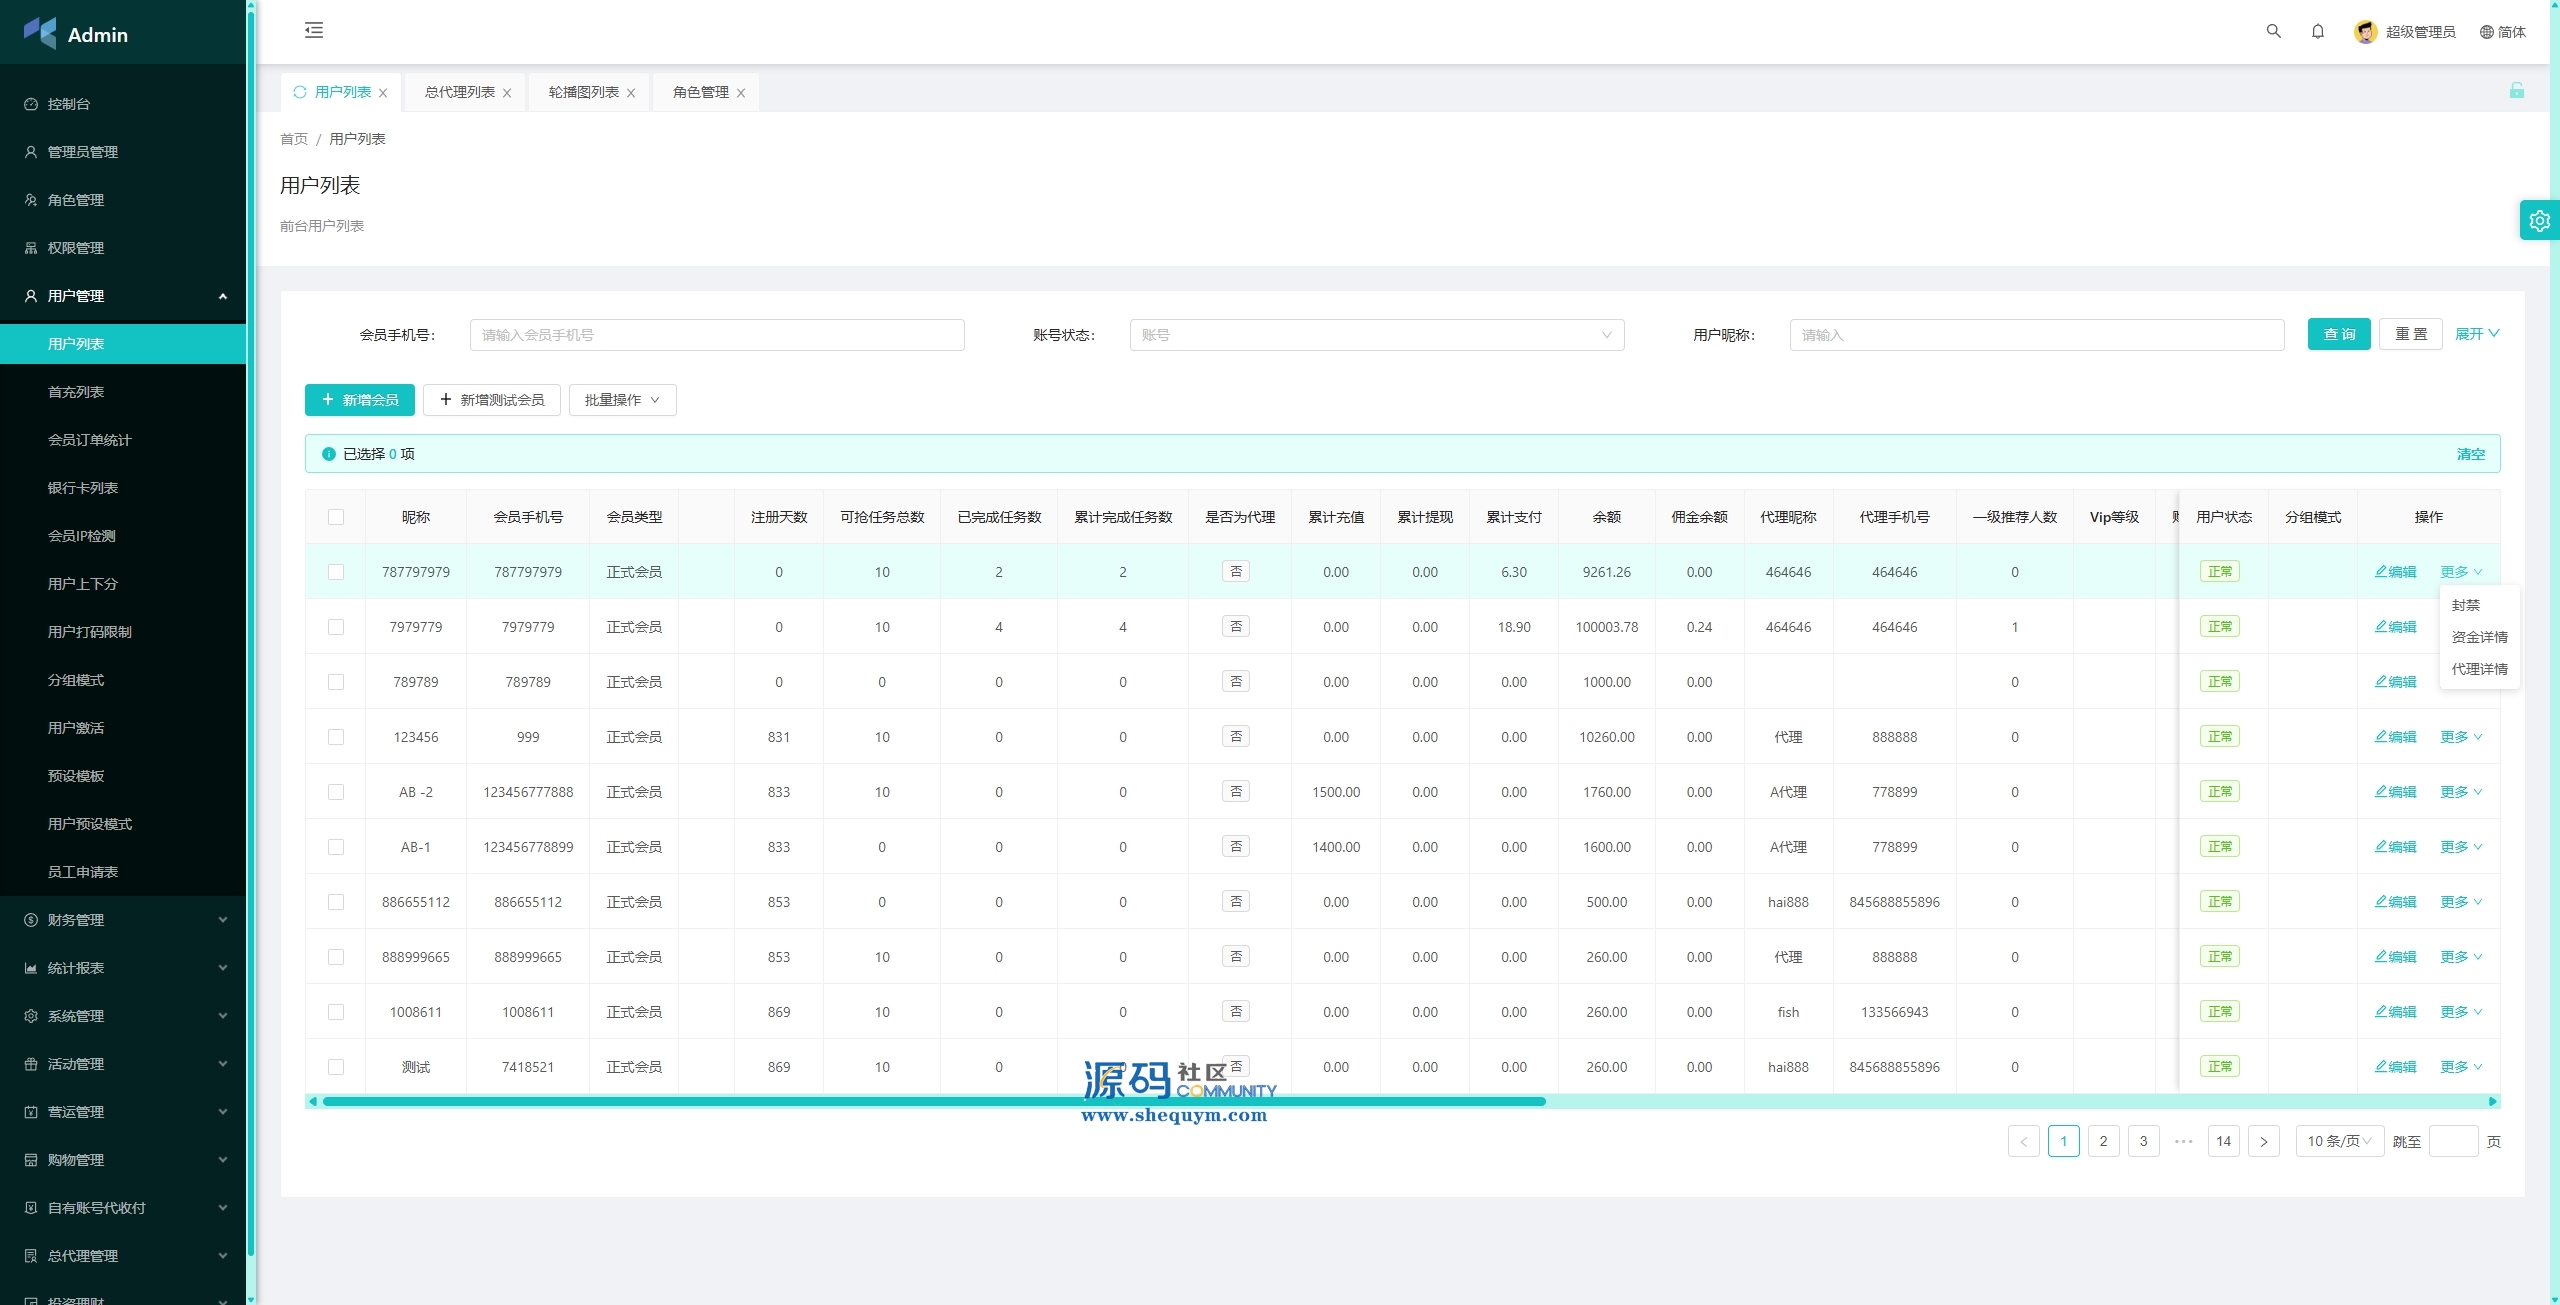The image size is (2560, 1305).
Task: Close the 总代理列表 tab
Action: 507,93
